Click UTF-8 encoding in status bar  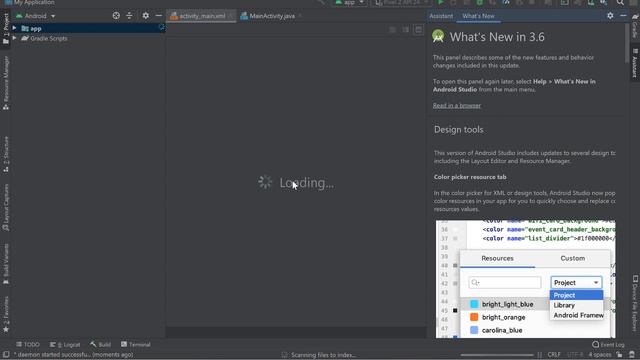pos(575,354)
